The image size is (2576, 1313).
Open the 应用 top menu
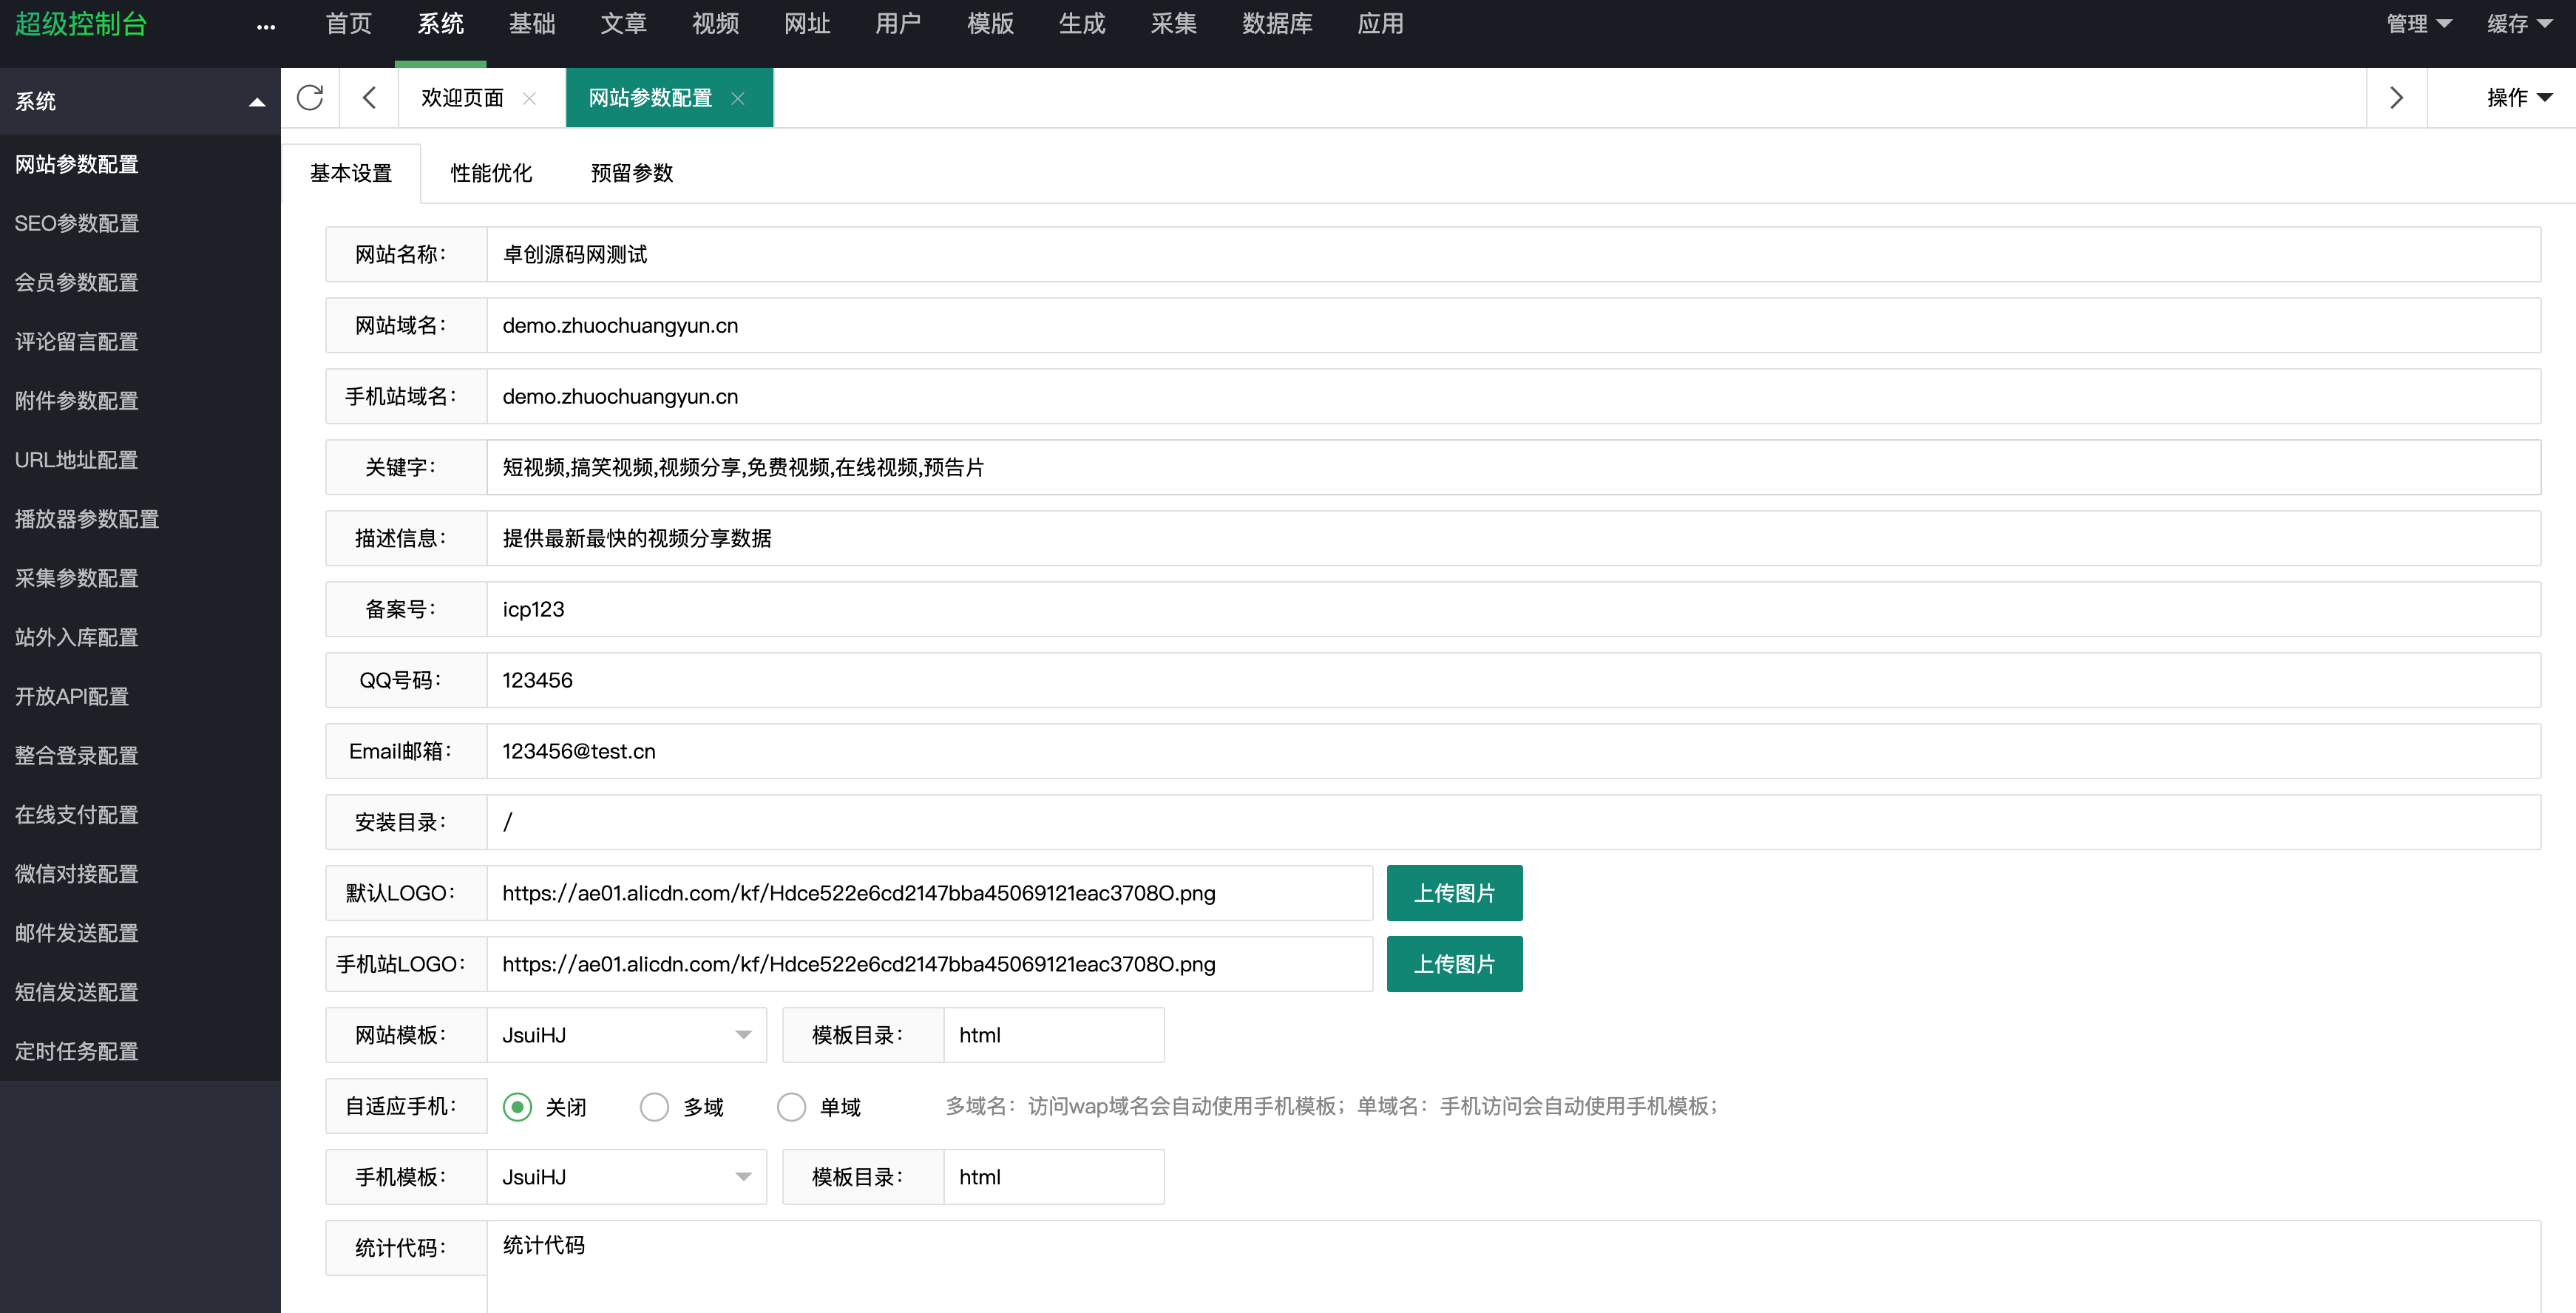click(x=1380, y=24)
